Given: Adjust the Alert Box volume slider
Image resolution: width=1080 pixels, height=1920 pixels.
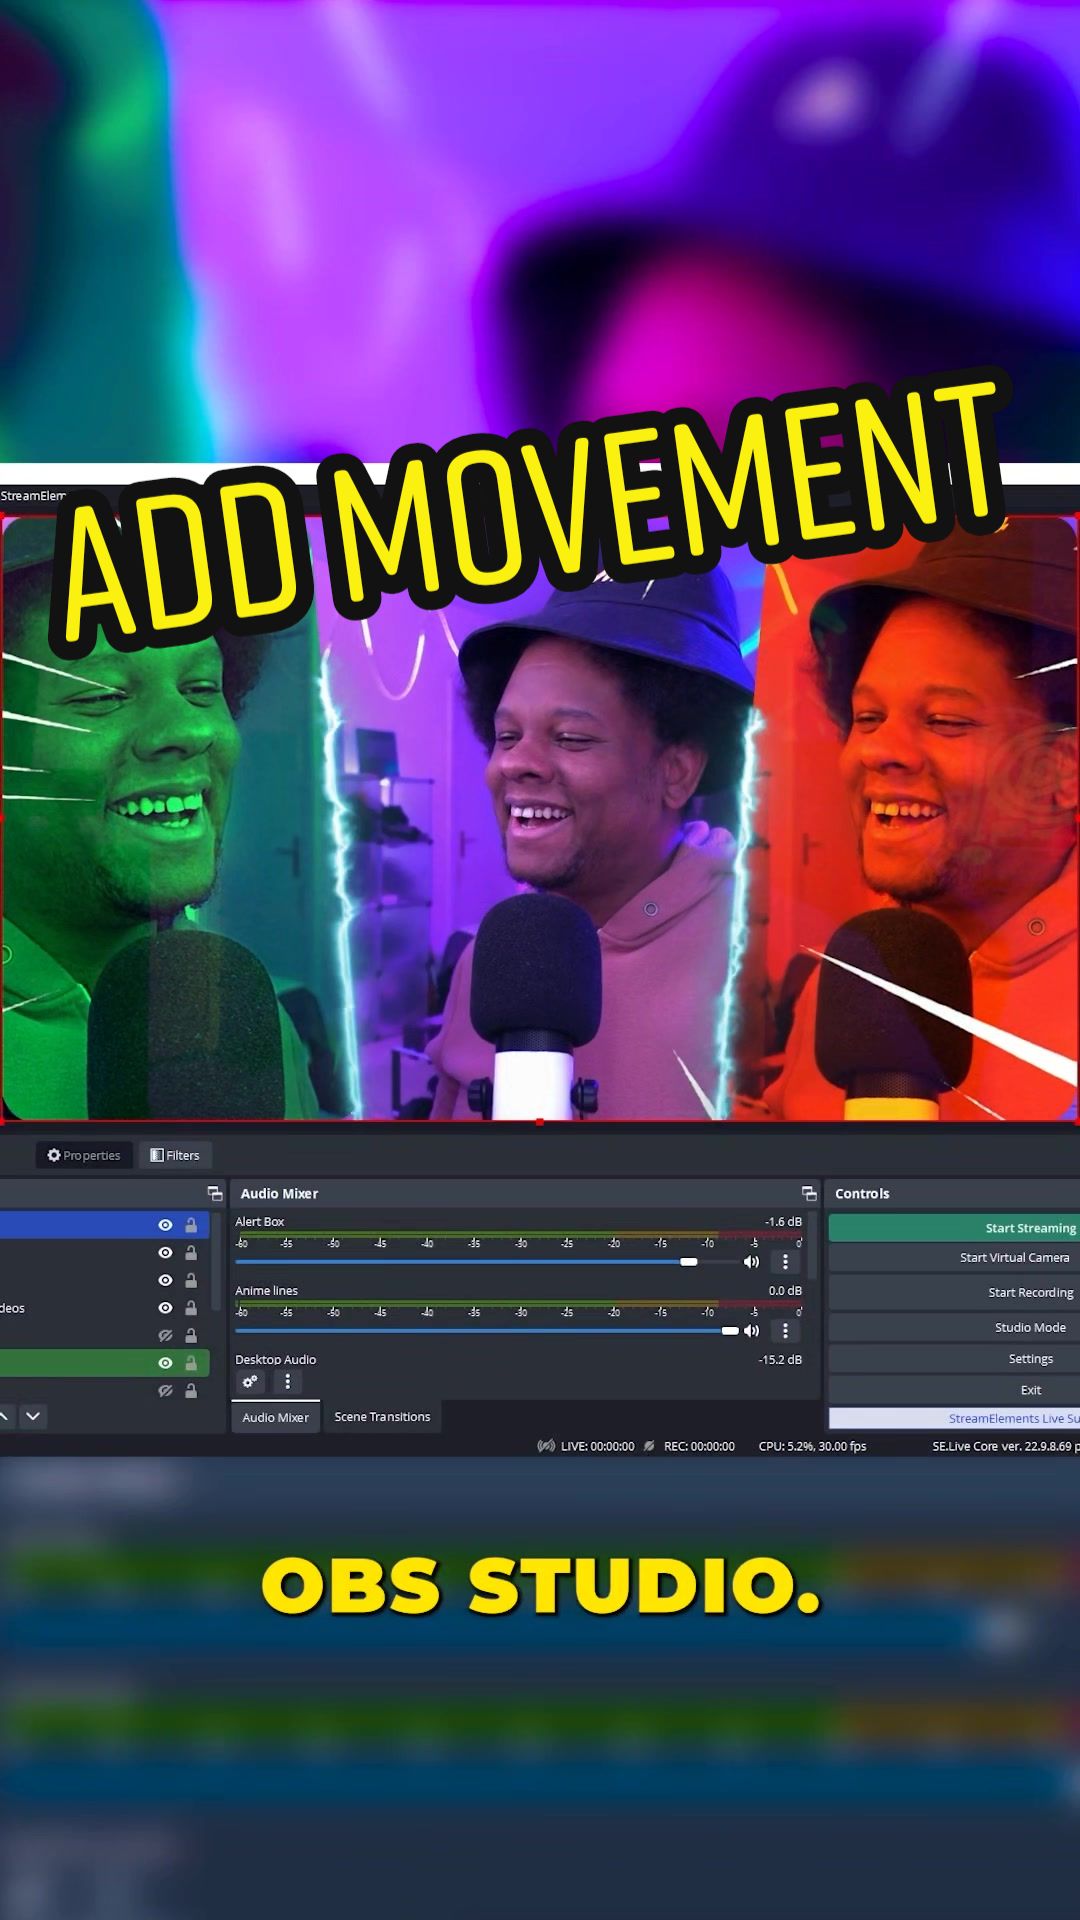Looking at the screenshot, I should (x=688, y=1262).
